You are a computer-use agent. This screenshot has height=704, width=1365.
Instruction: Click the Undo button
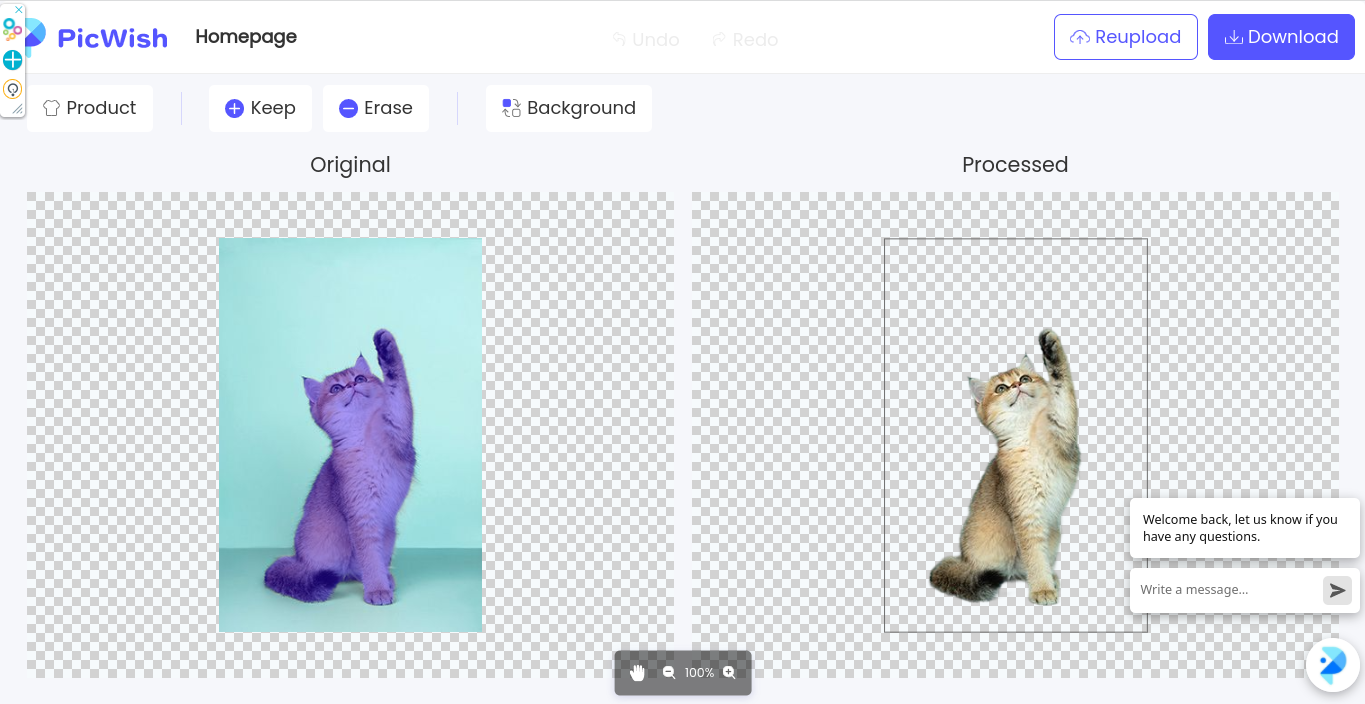(x=646, y=40)
